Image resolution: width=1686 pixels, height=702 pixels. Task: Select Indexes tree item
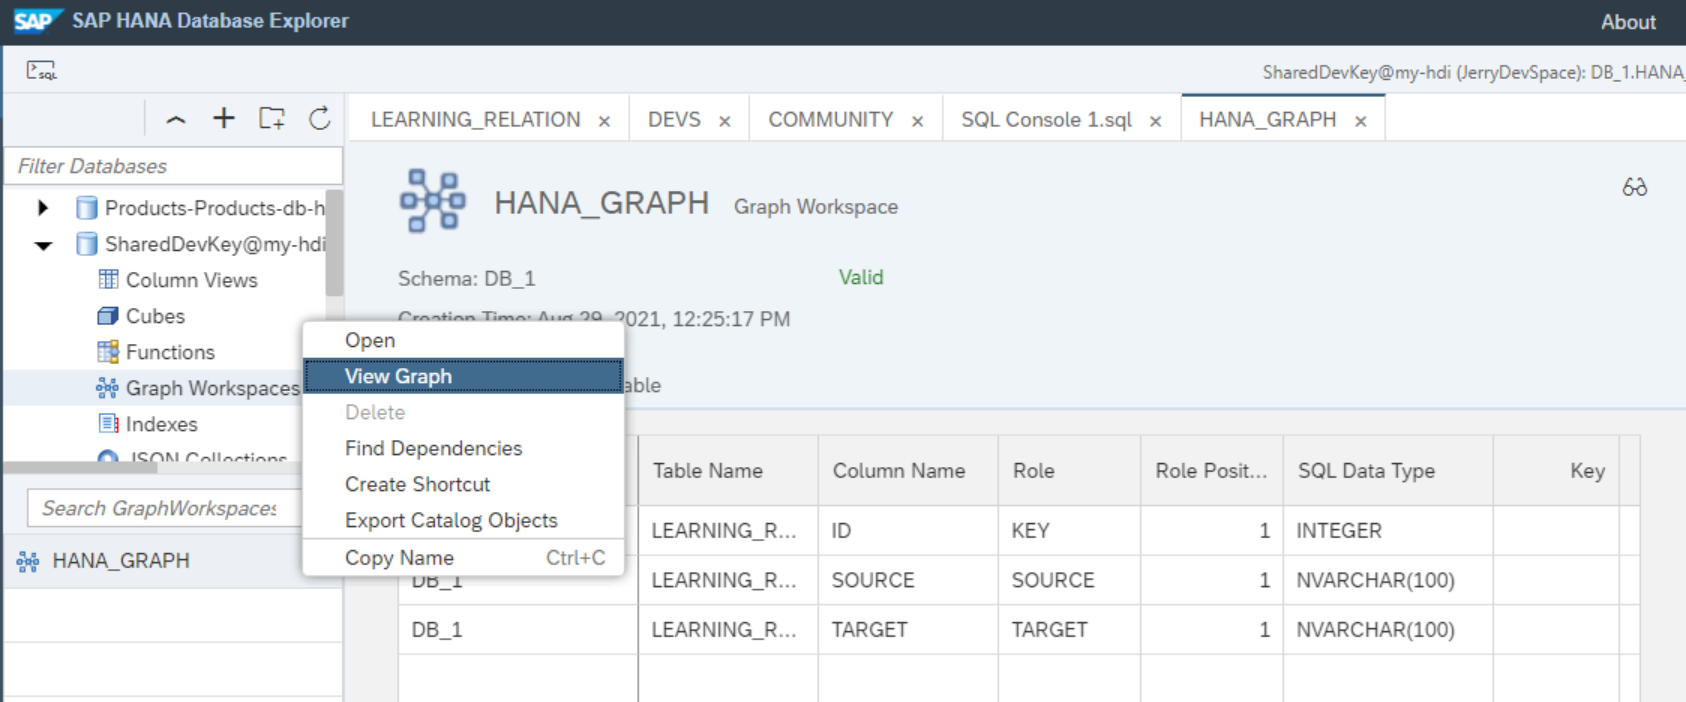click(x=161, y=424)
